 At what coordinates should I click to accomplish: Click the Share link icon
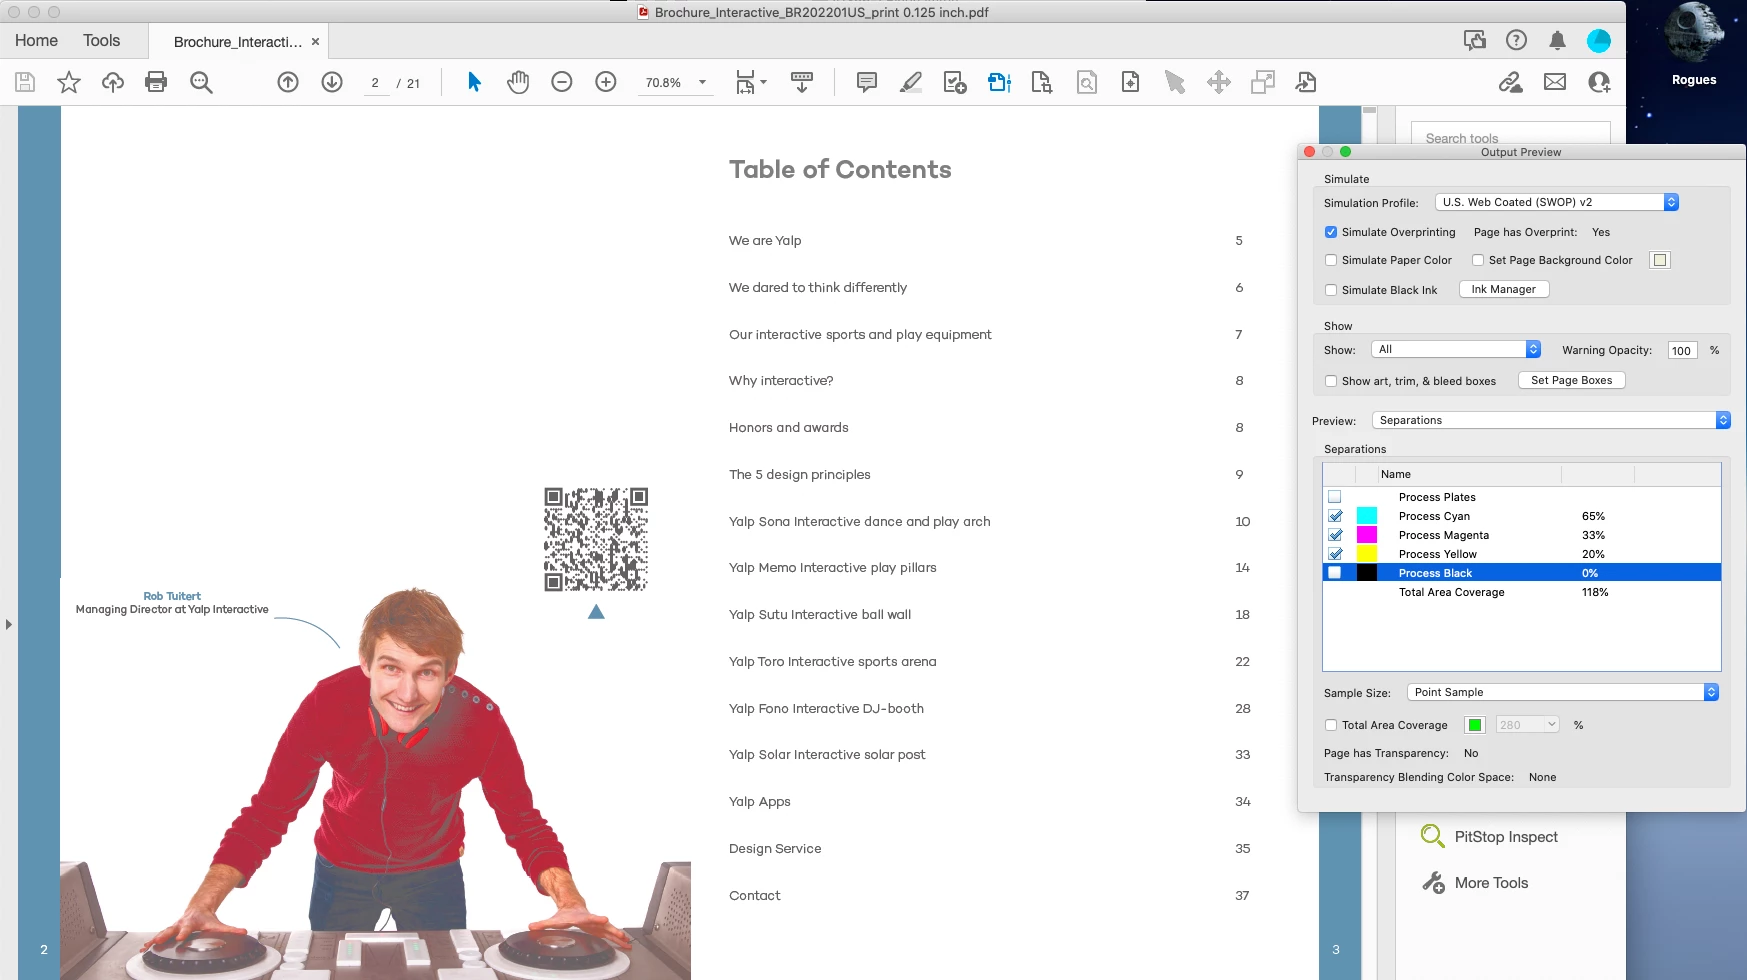pyautogui.click(x=1510, y=82)
